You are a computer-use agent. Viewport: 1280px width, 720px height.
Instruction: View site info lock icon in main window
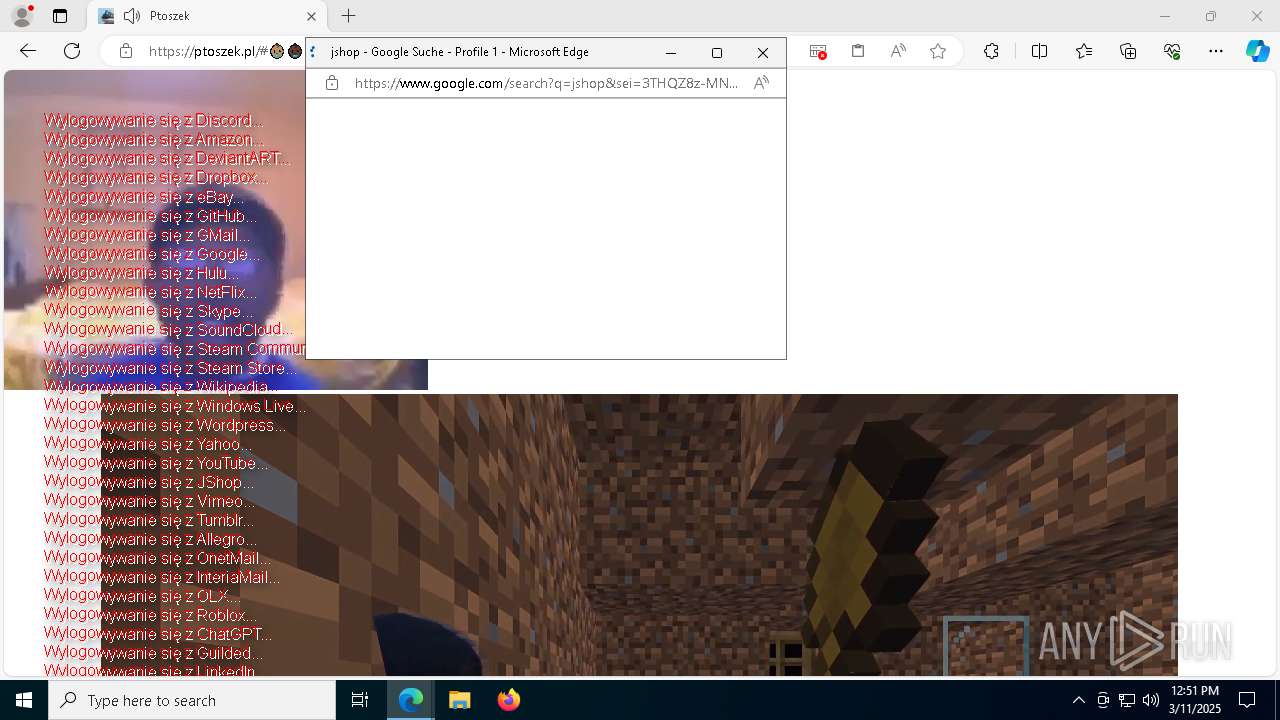126,51
